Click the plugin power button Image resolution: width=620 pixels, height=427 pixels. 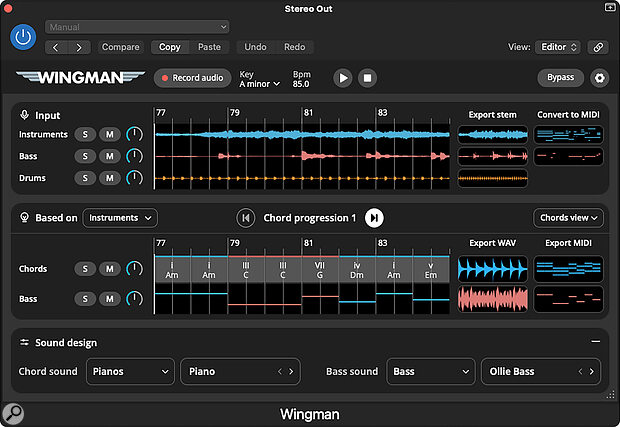(x=23, y=37)
